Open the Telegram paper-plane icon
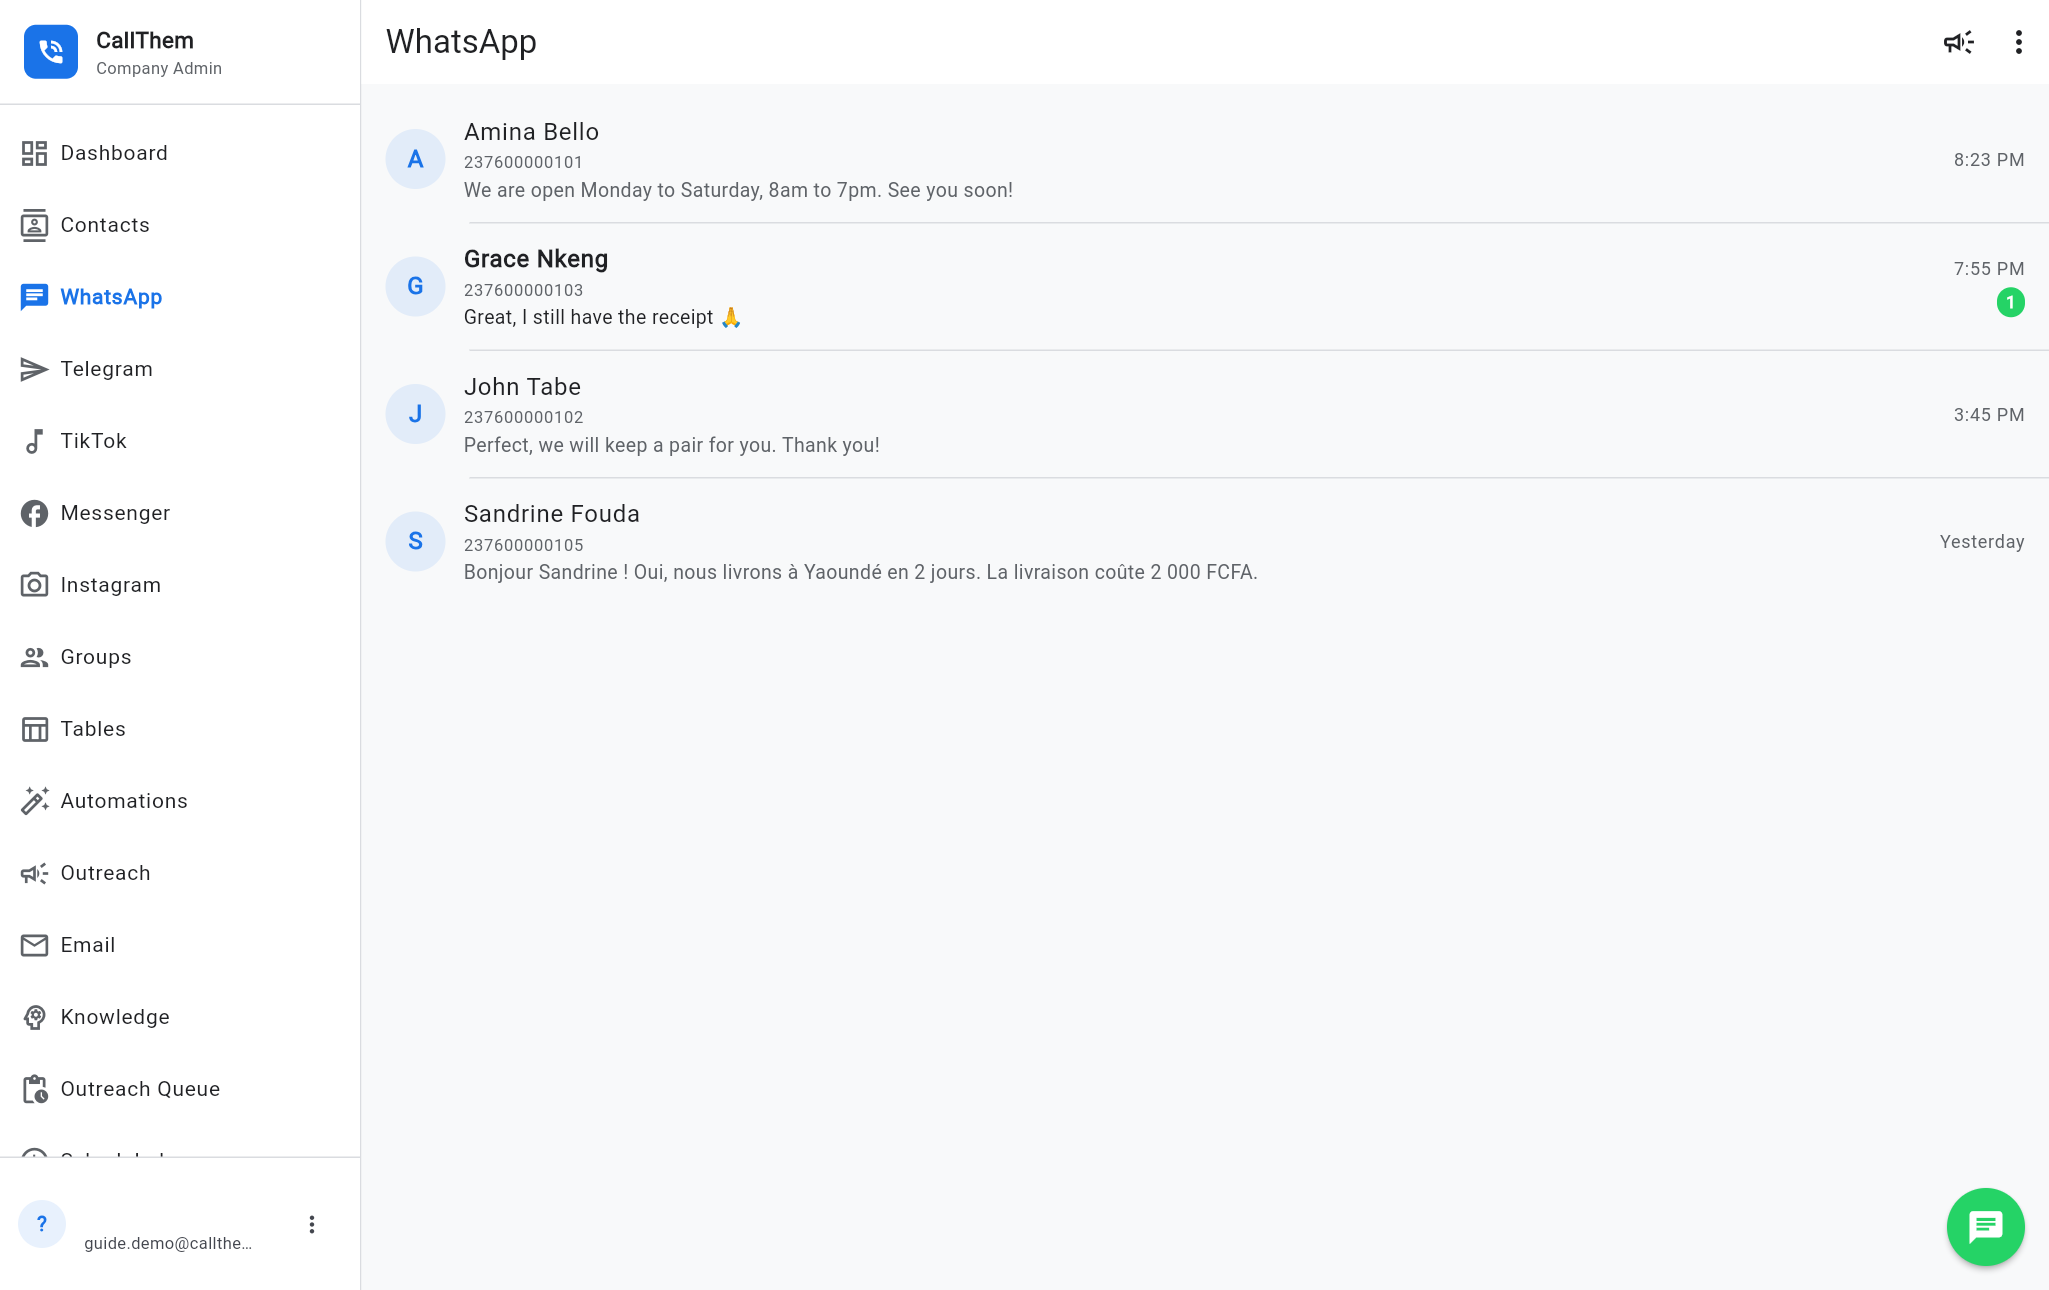The image size is (2049, 1290). 34,369
